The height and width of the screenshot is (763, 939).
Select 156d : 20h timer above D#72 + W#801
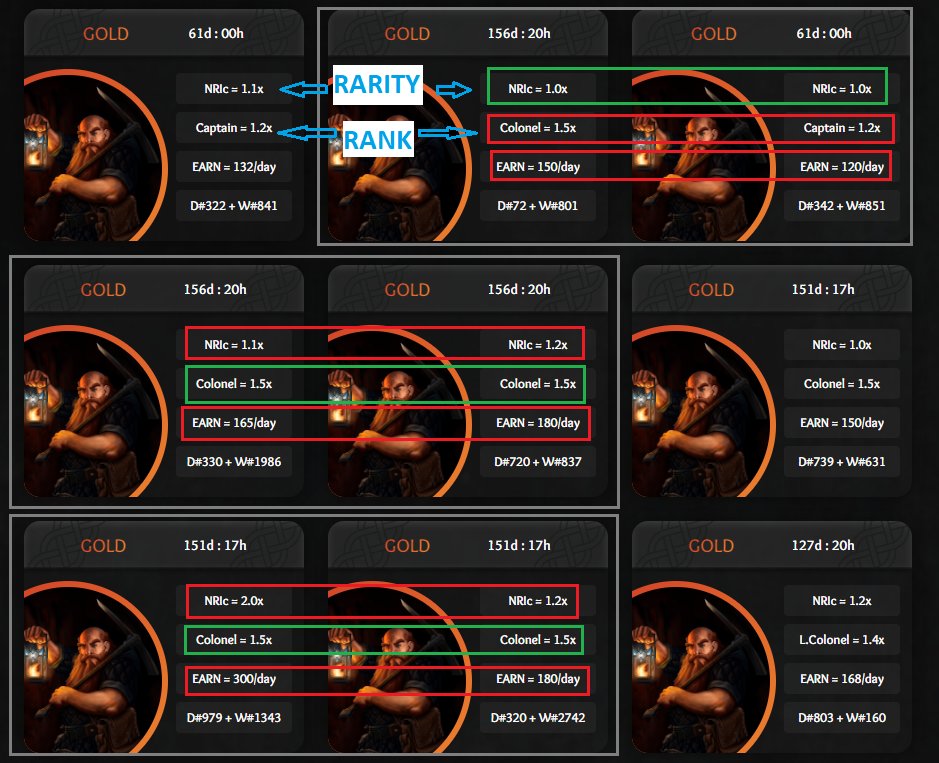[x=519, y=34]
